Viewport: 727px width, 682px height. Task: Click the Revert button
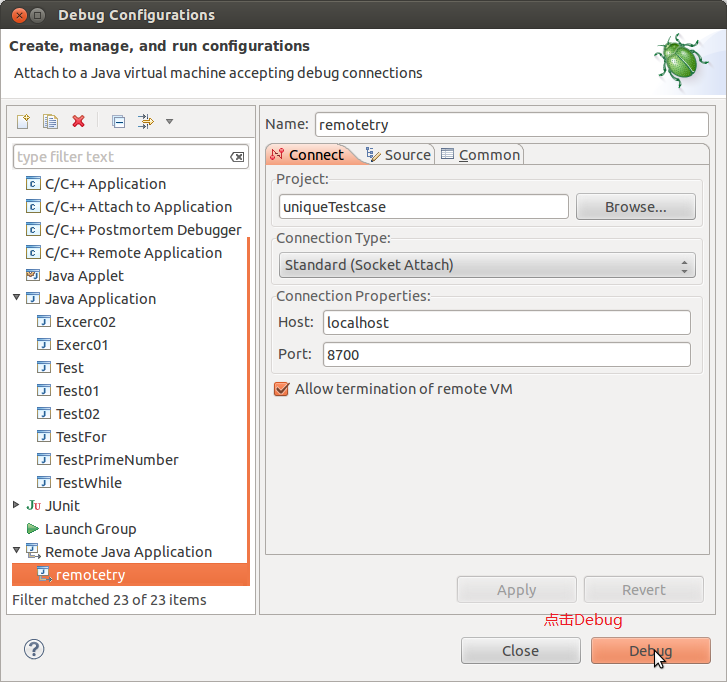(644, 590)
